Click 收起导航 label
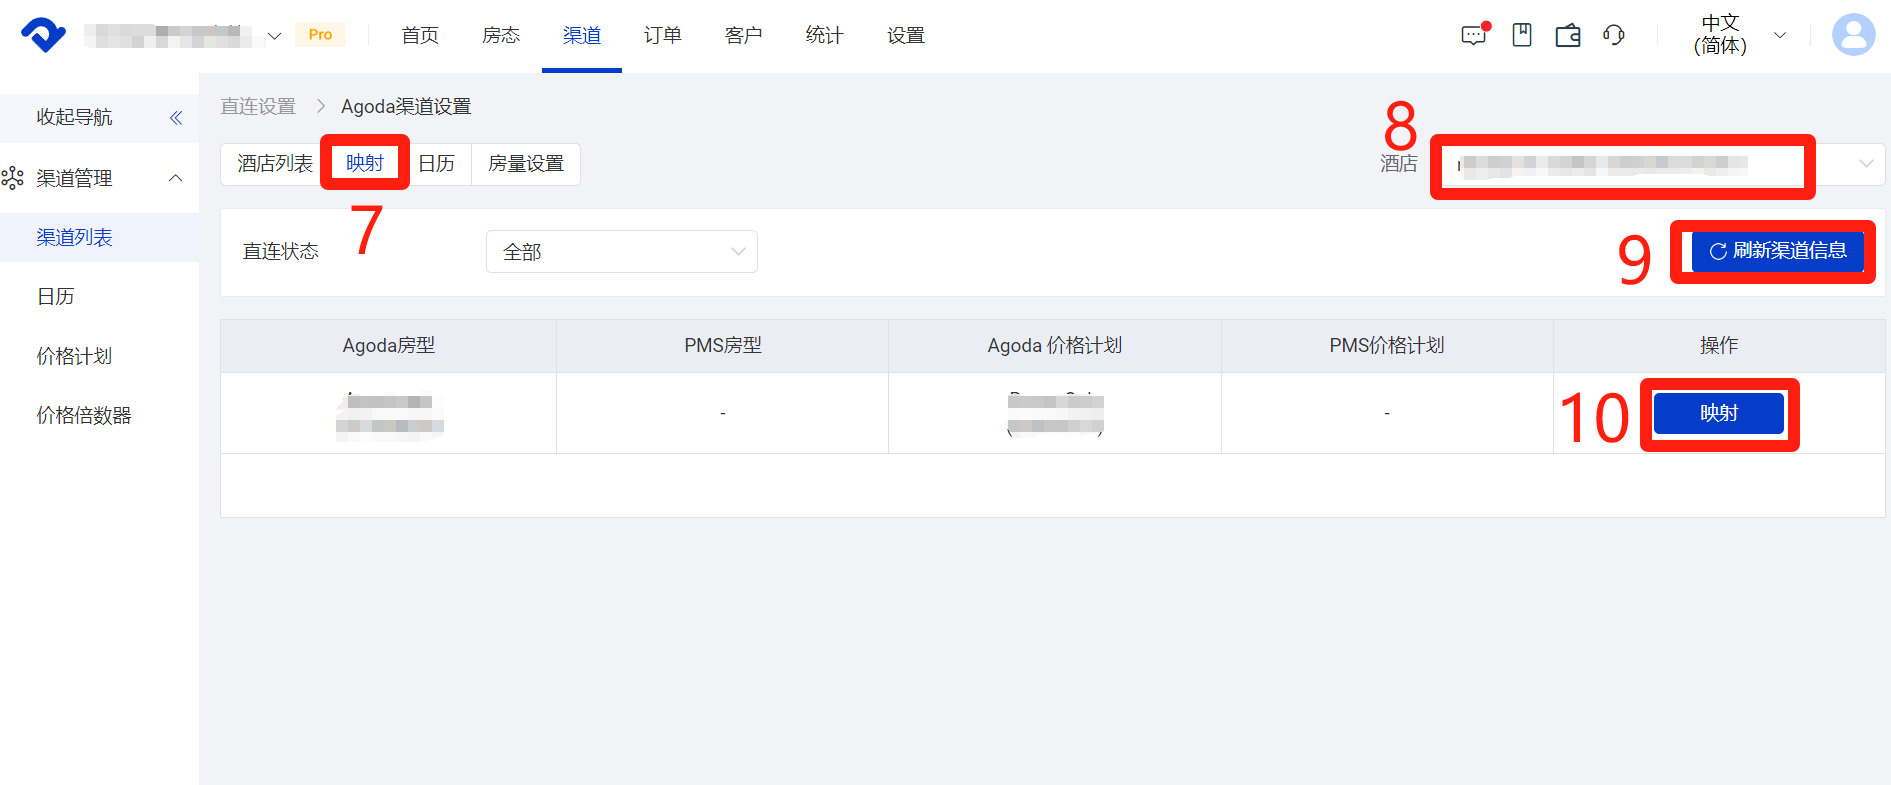The height and width of the screenshot is (785, 1891). (75, 118)
